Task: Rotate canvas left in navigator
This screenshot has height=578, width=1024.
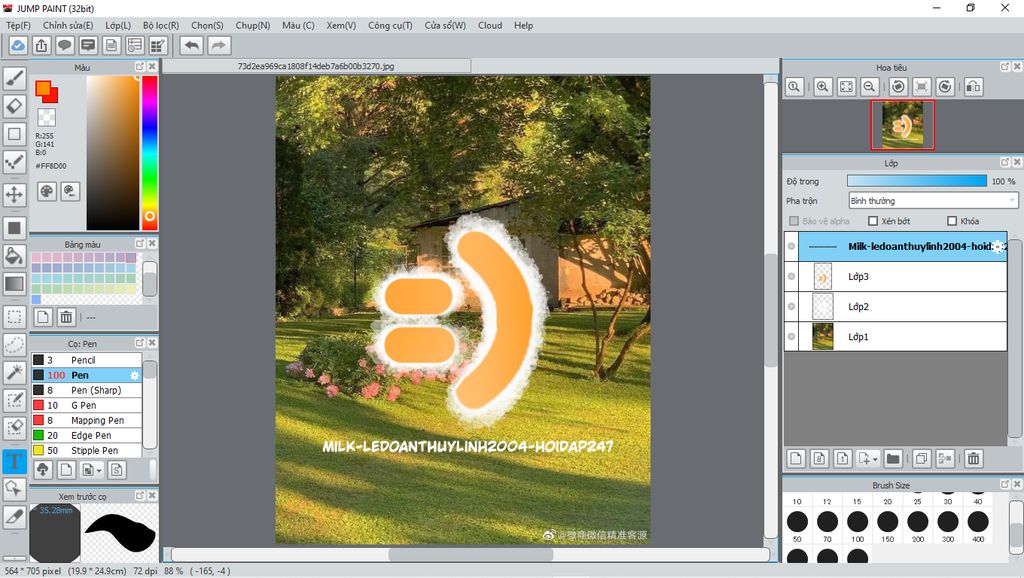Action: (x=898, y=86)
